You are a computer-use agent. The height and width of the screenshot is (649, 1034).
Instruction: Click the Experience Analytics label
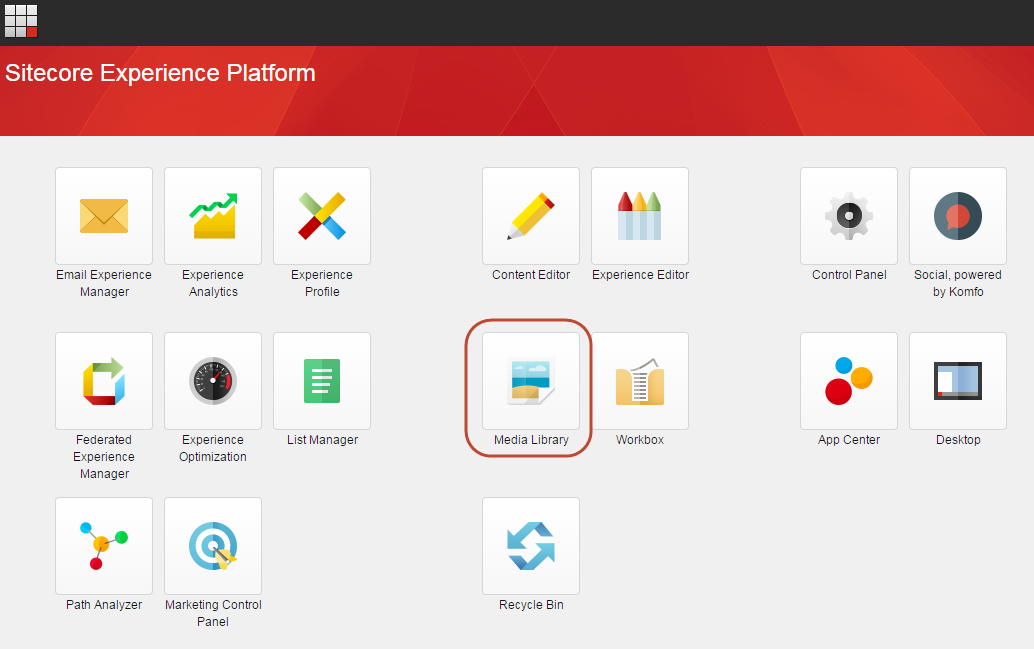click(x=213, y=284)
